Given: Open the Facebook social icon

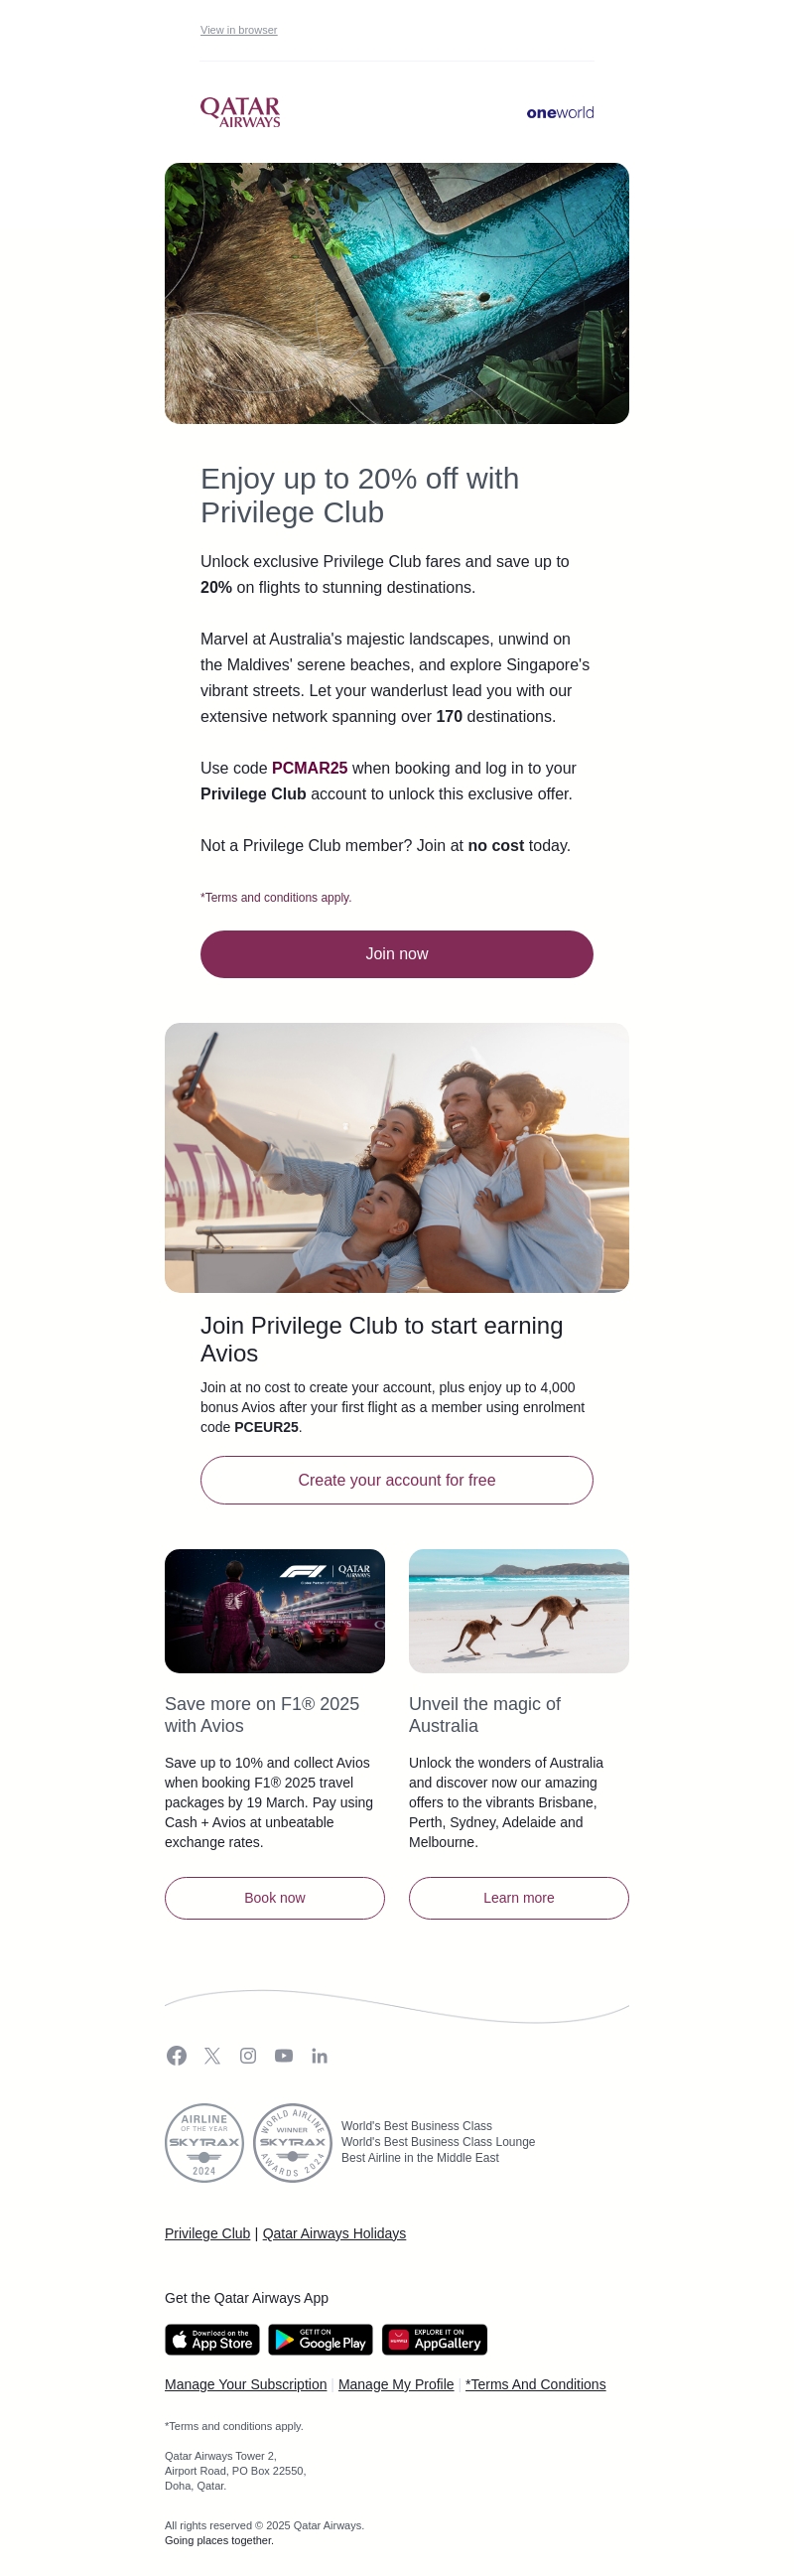Looking at the screenshot, I should 177,2055.
